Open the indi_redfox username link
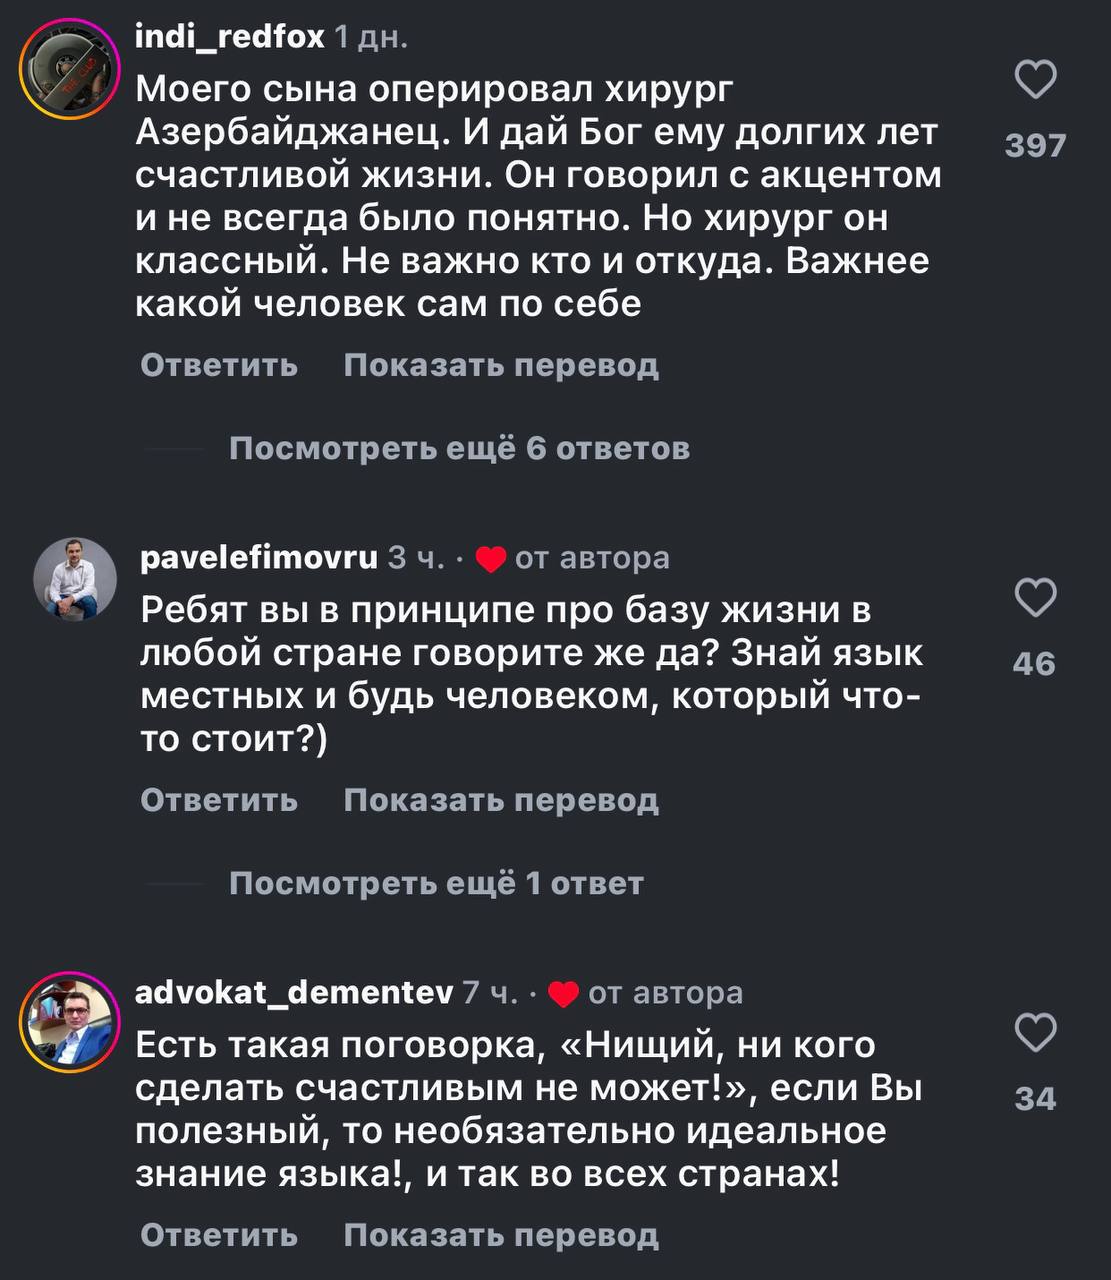Image resolution: width=1111 pixels, height=1280 pixels. pyautogui.click(x=230, y=37)
